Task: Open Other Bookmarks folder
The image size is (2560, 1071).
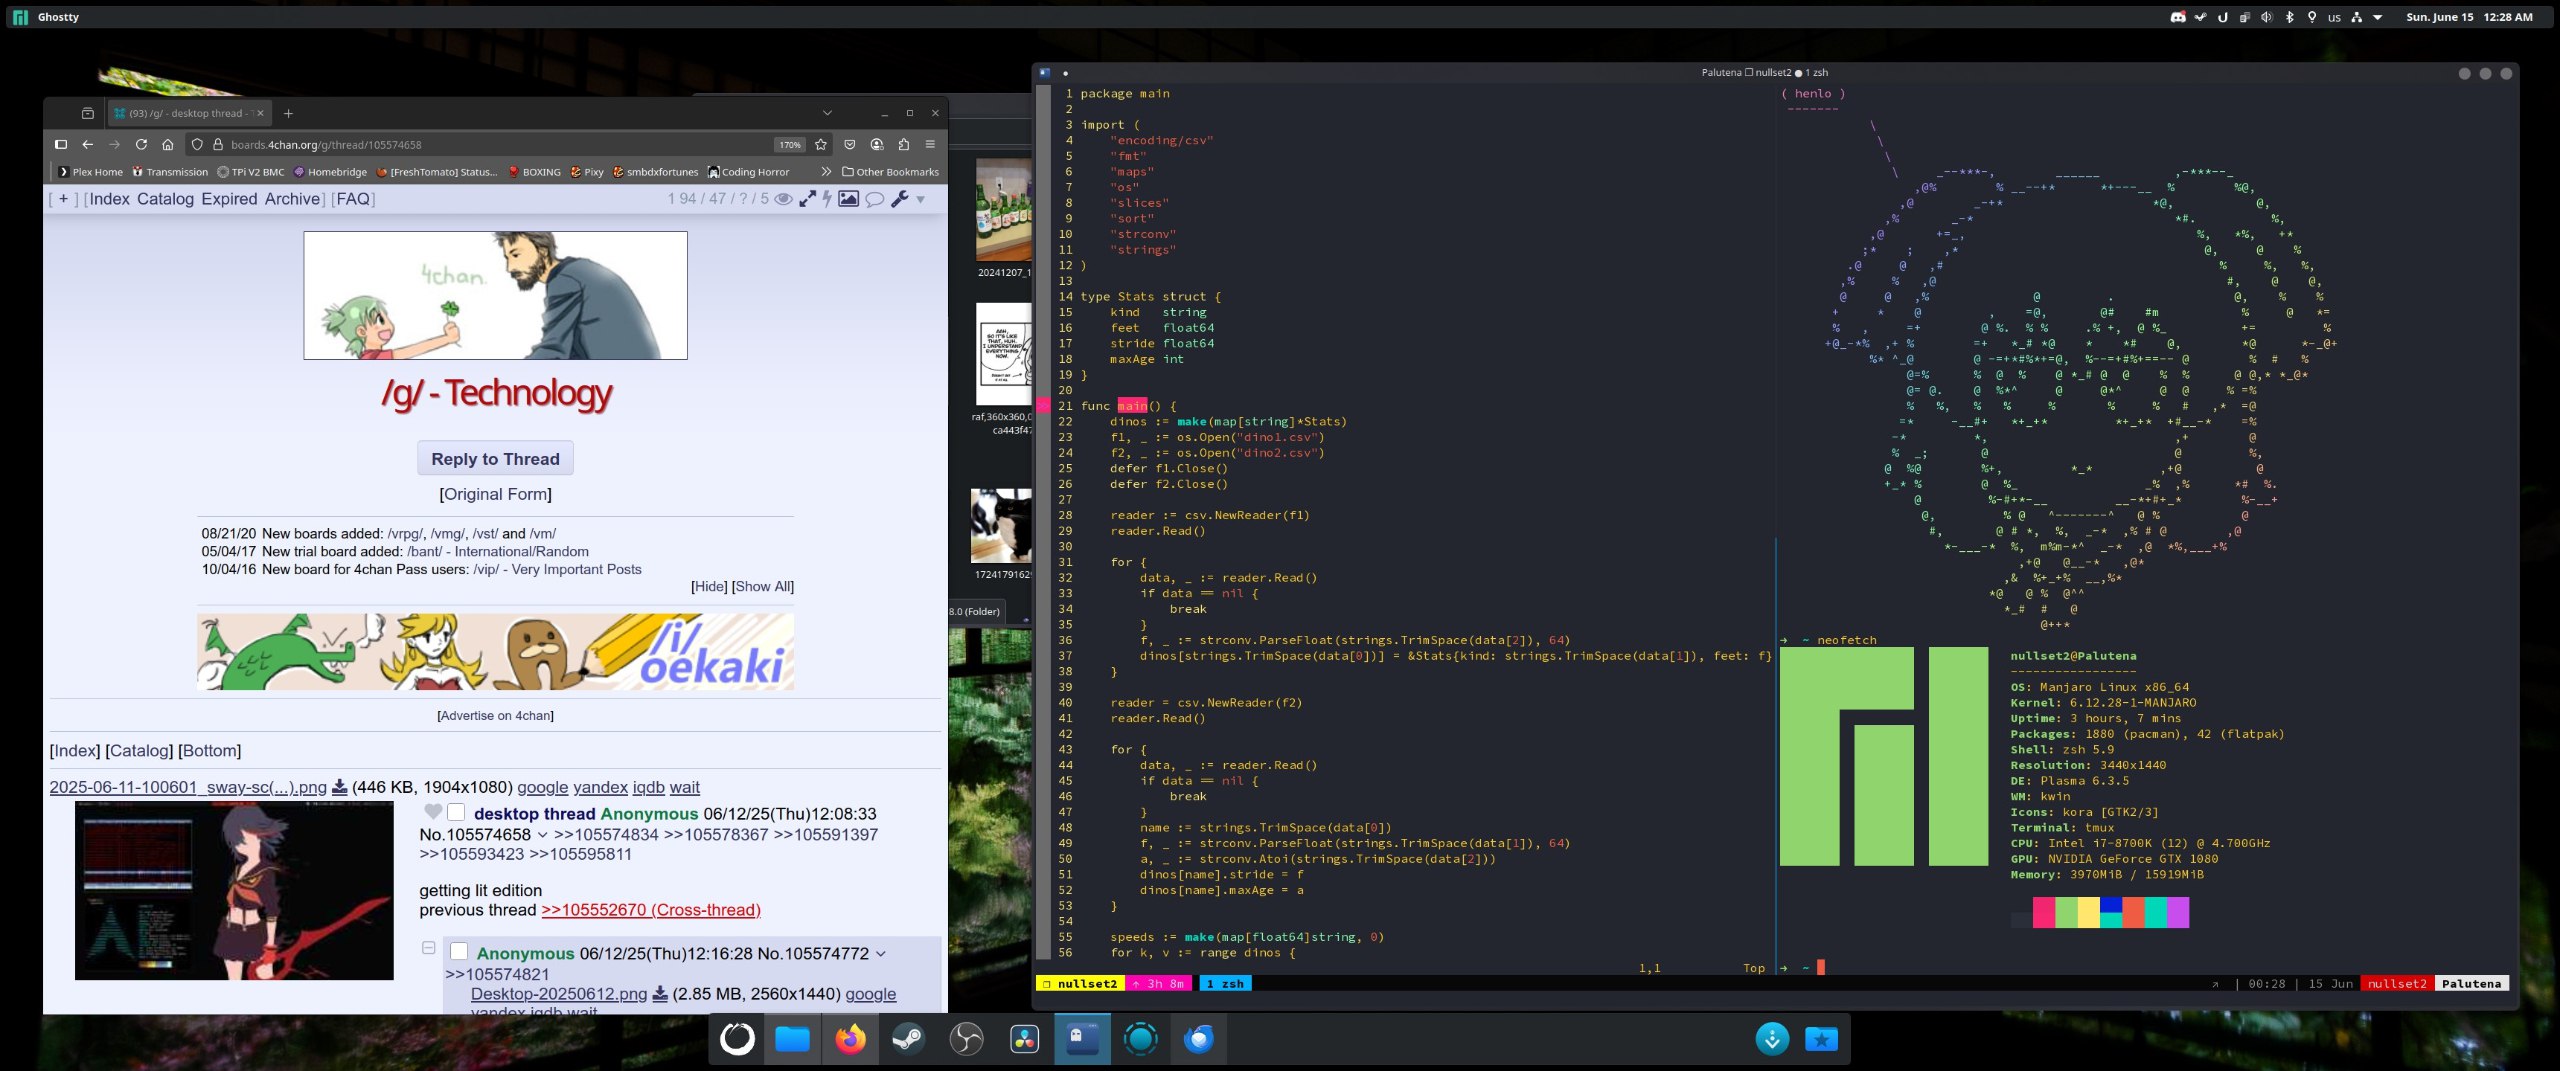Action: pyautogui.click(x=891, y=172)
